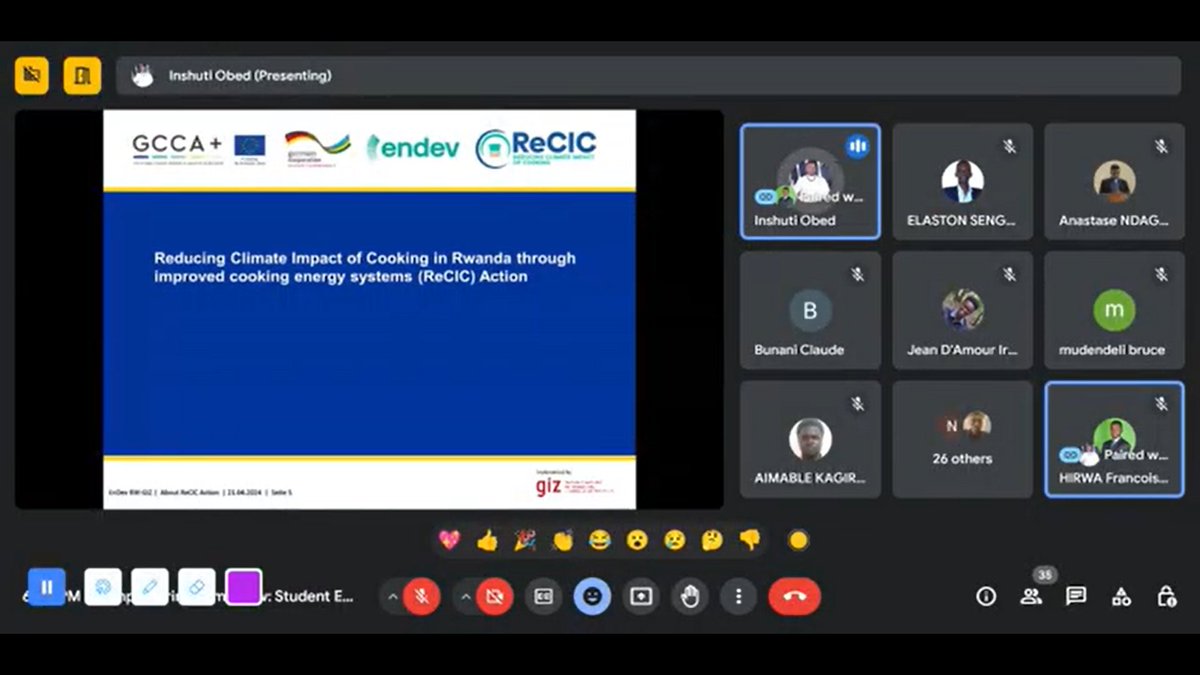
Task: Open the chat with everyone icon
Action: tap(1076, 596)
